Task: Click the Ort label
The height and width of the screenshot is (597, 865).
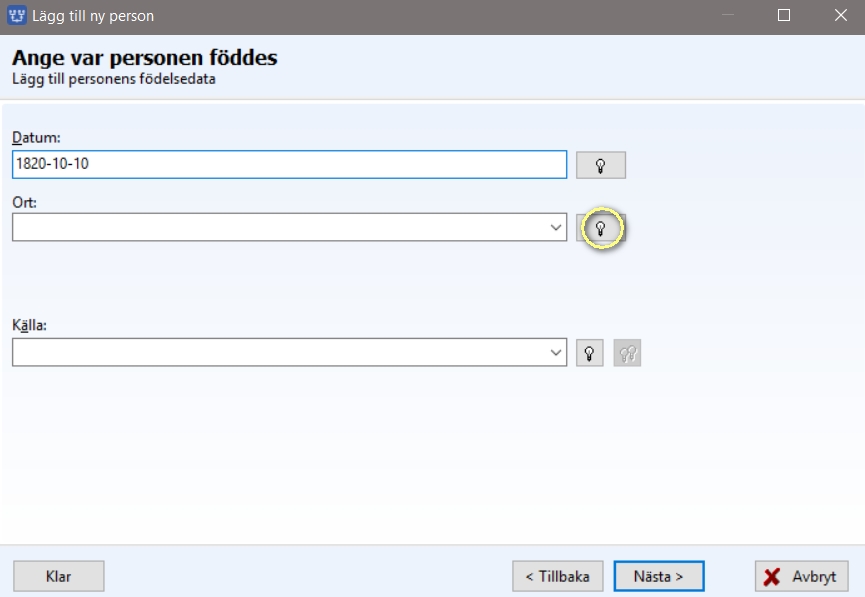Action: click(x=24, y=202)
